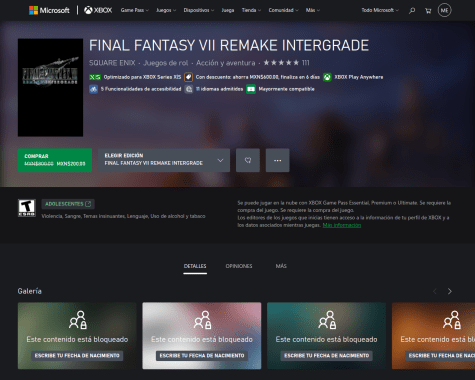
Task: Go to previous gallery items arrow
Action: click(435, 291)
